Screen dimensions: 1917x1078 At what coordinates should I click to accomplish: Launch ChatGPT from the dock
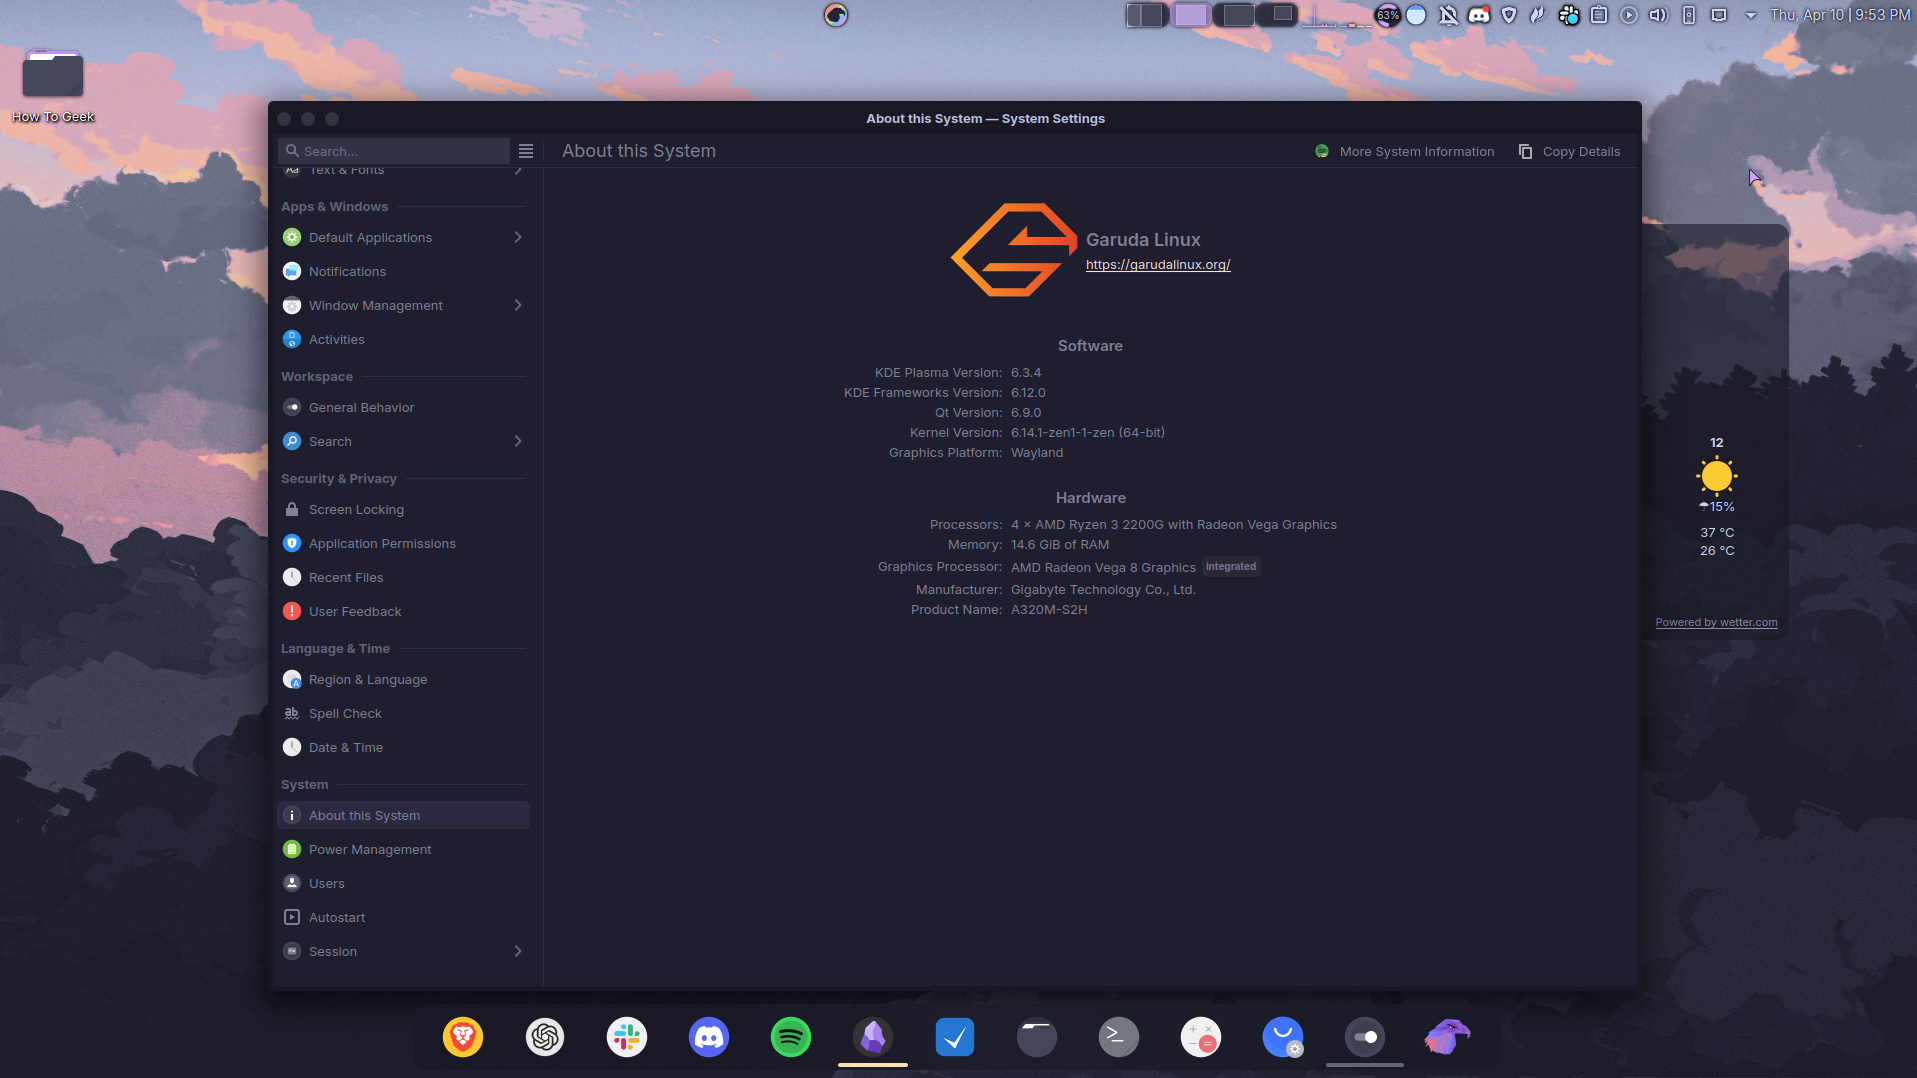545,1037
